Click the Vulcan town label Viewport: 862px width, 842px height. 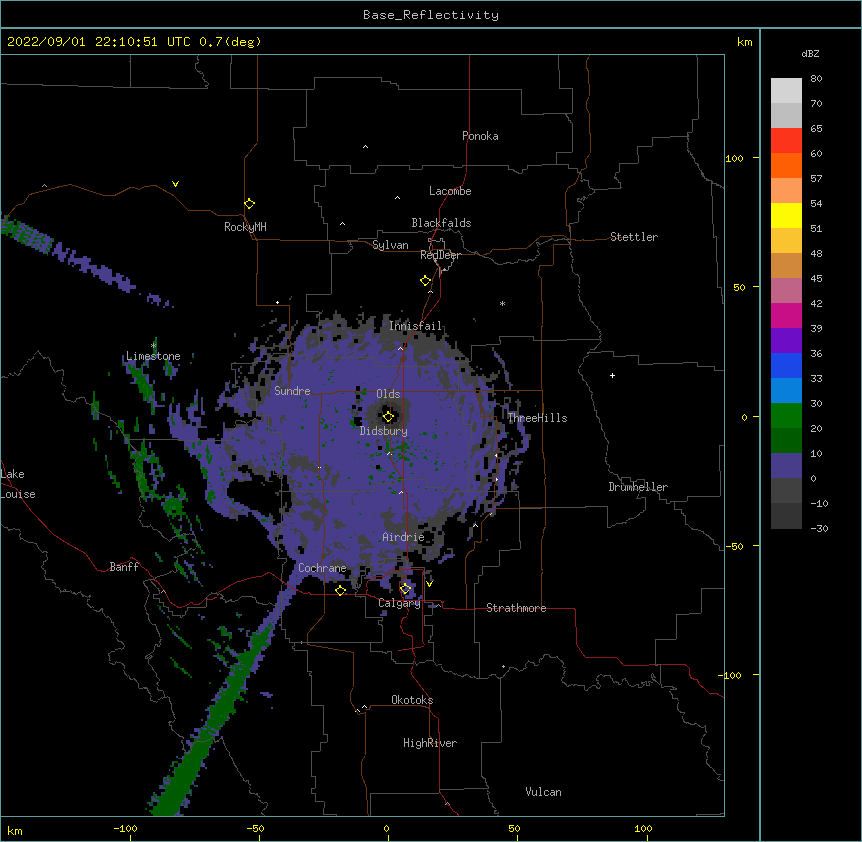543,792
